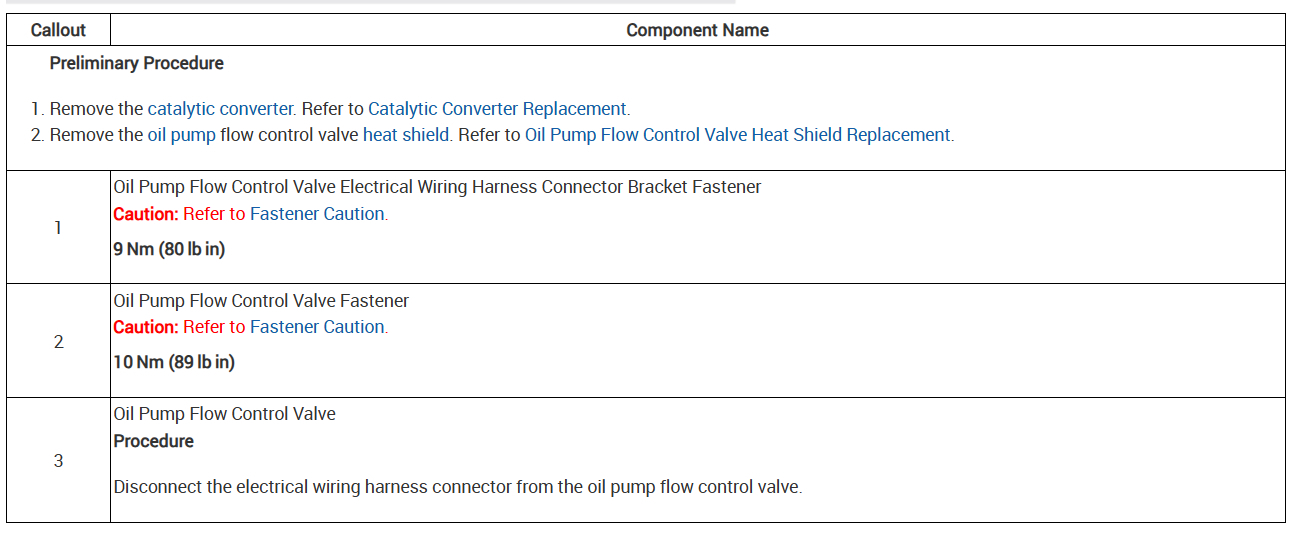The image size is (1304, 542).
Task: Open "Fastener Caution" link in callout 1 row
Action: point(317,214)
